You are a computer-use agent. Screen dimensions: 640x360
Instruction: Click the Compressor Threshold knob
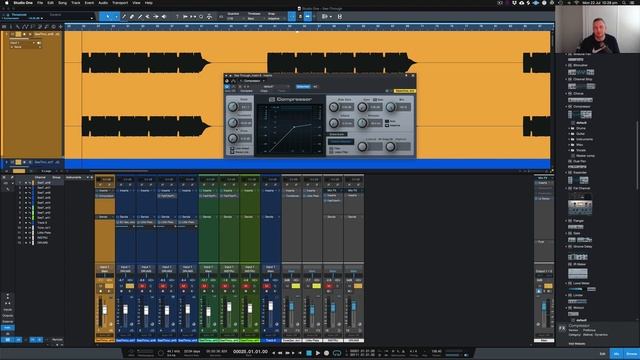pos(233,122)
